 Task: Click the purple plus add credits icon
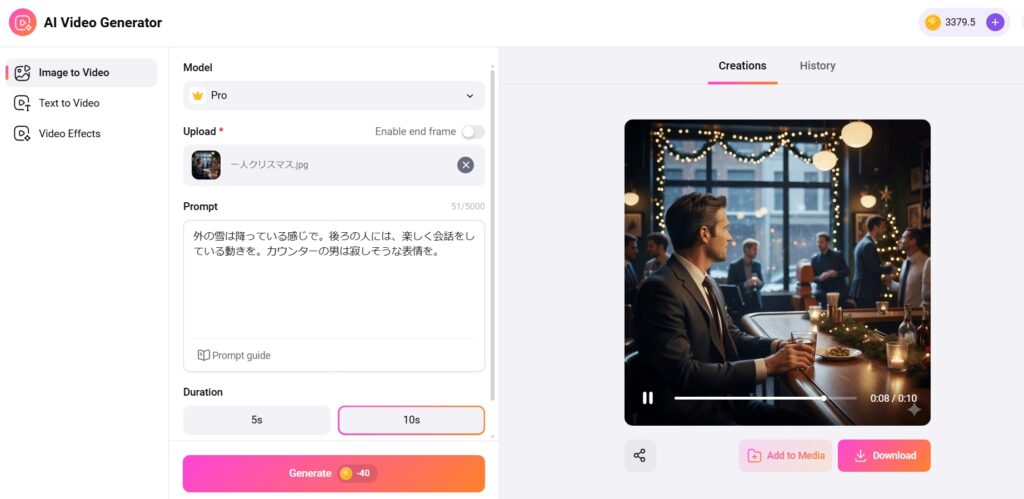click(994, 22)
